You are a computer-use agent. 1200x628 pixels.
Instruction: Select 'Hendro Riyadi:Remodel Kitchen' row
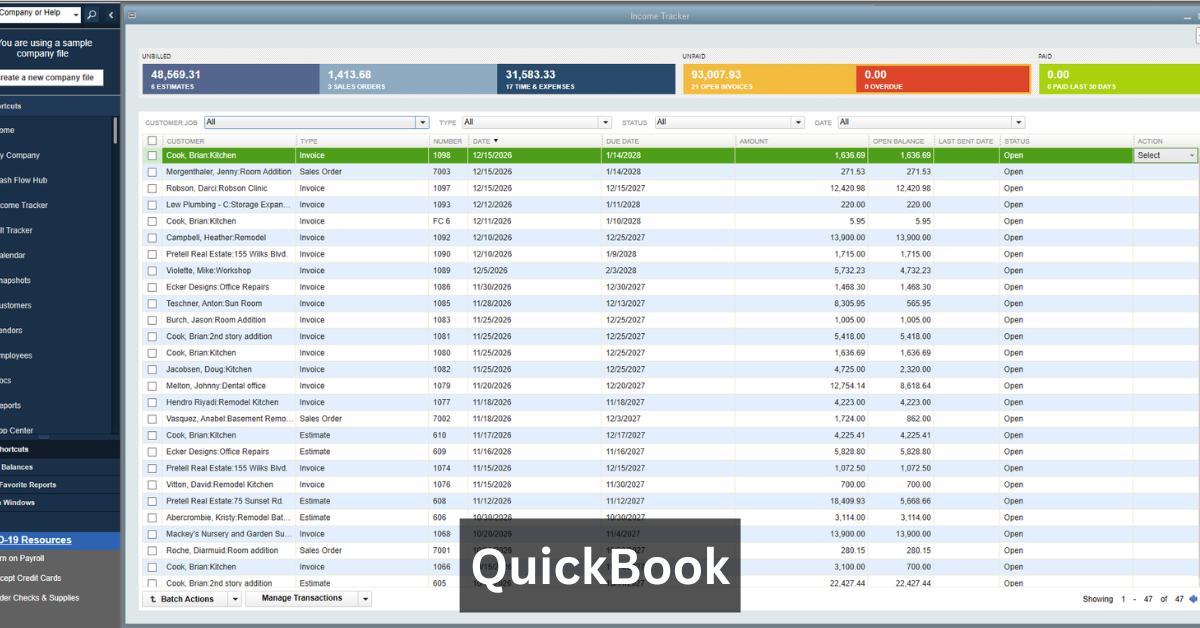pos(670,403)
